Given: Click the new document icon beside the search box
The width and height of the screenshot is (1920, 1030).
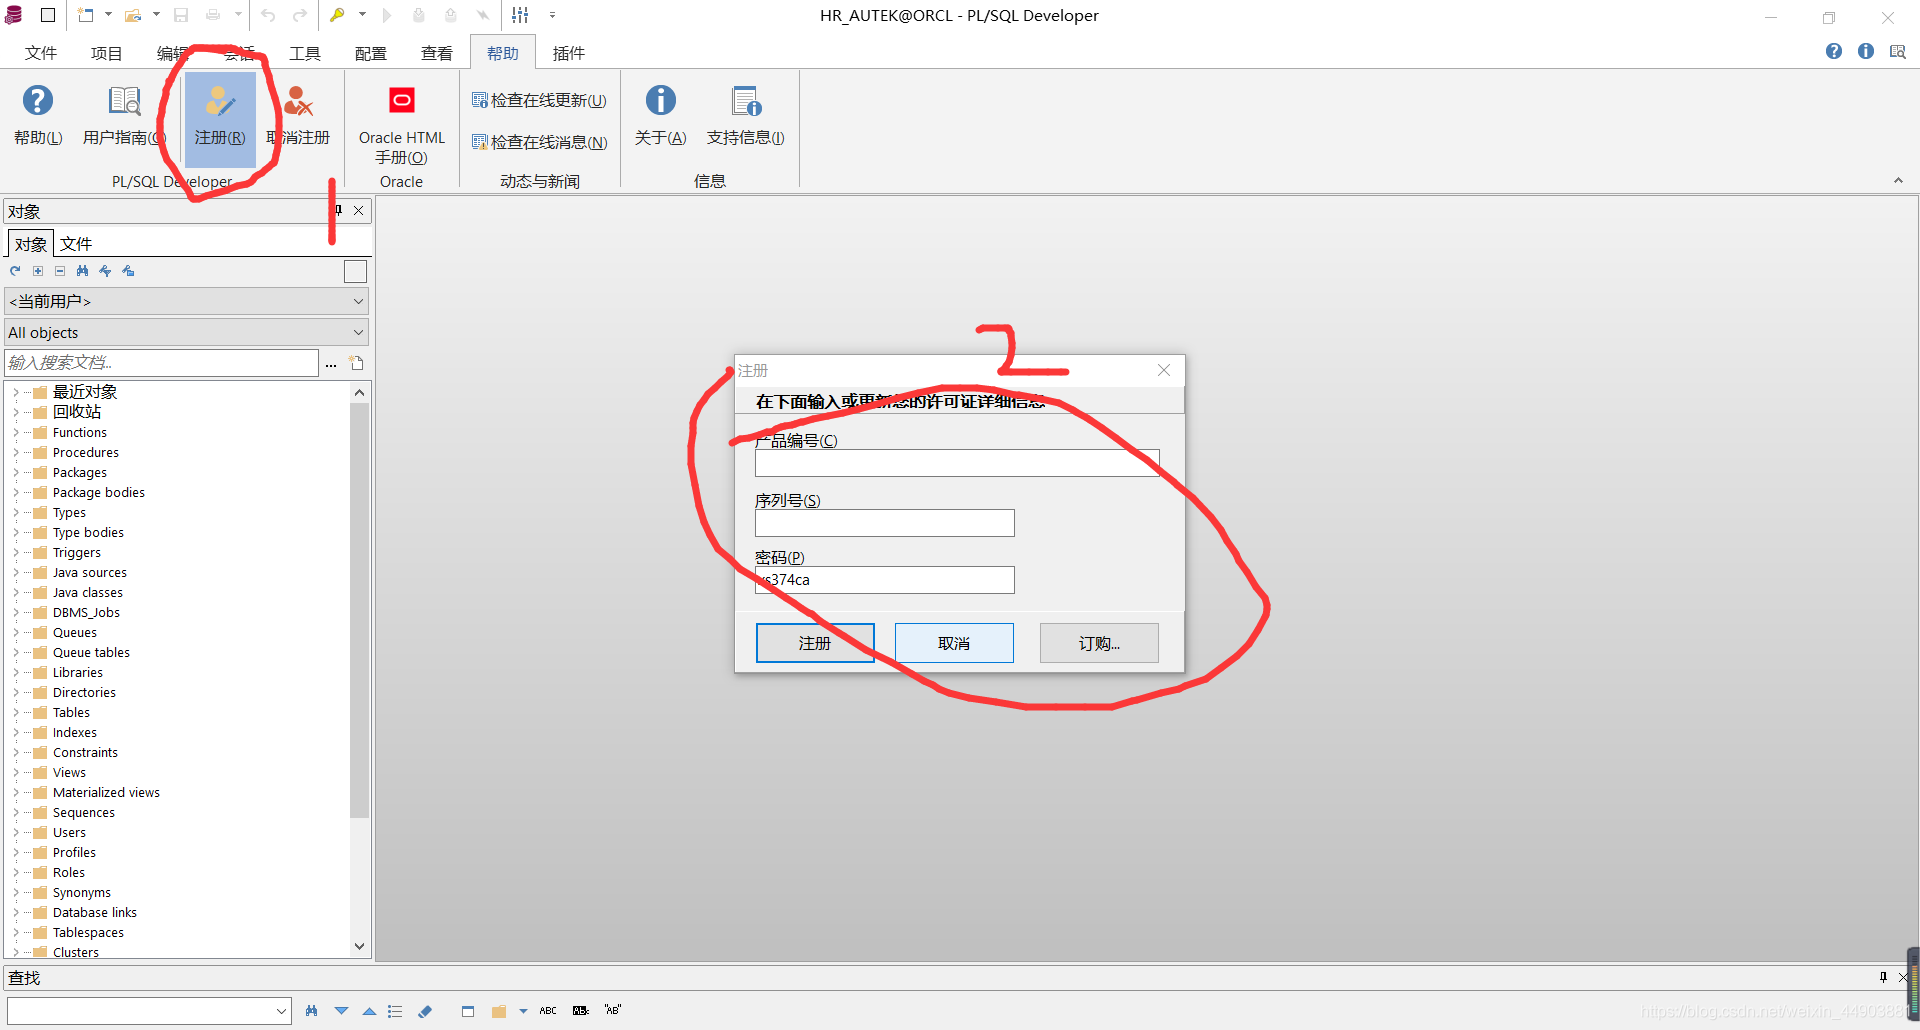Looking at the screenshot, I should click(x=357, y=363).
